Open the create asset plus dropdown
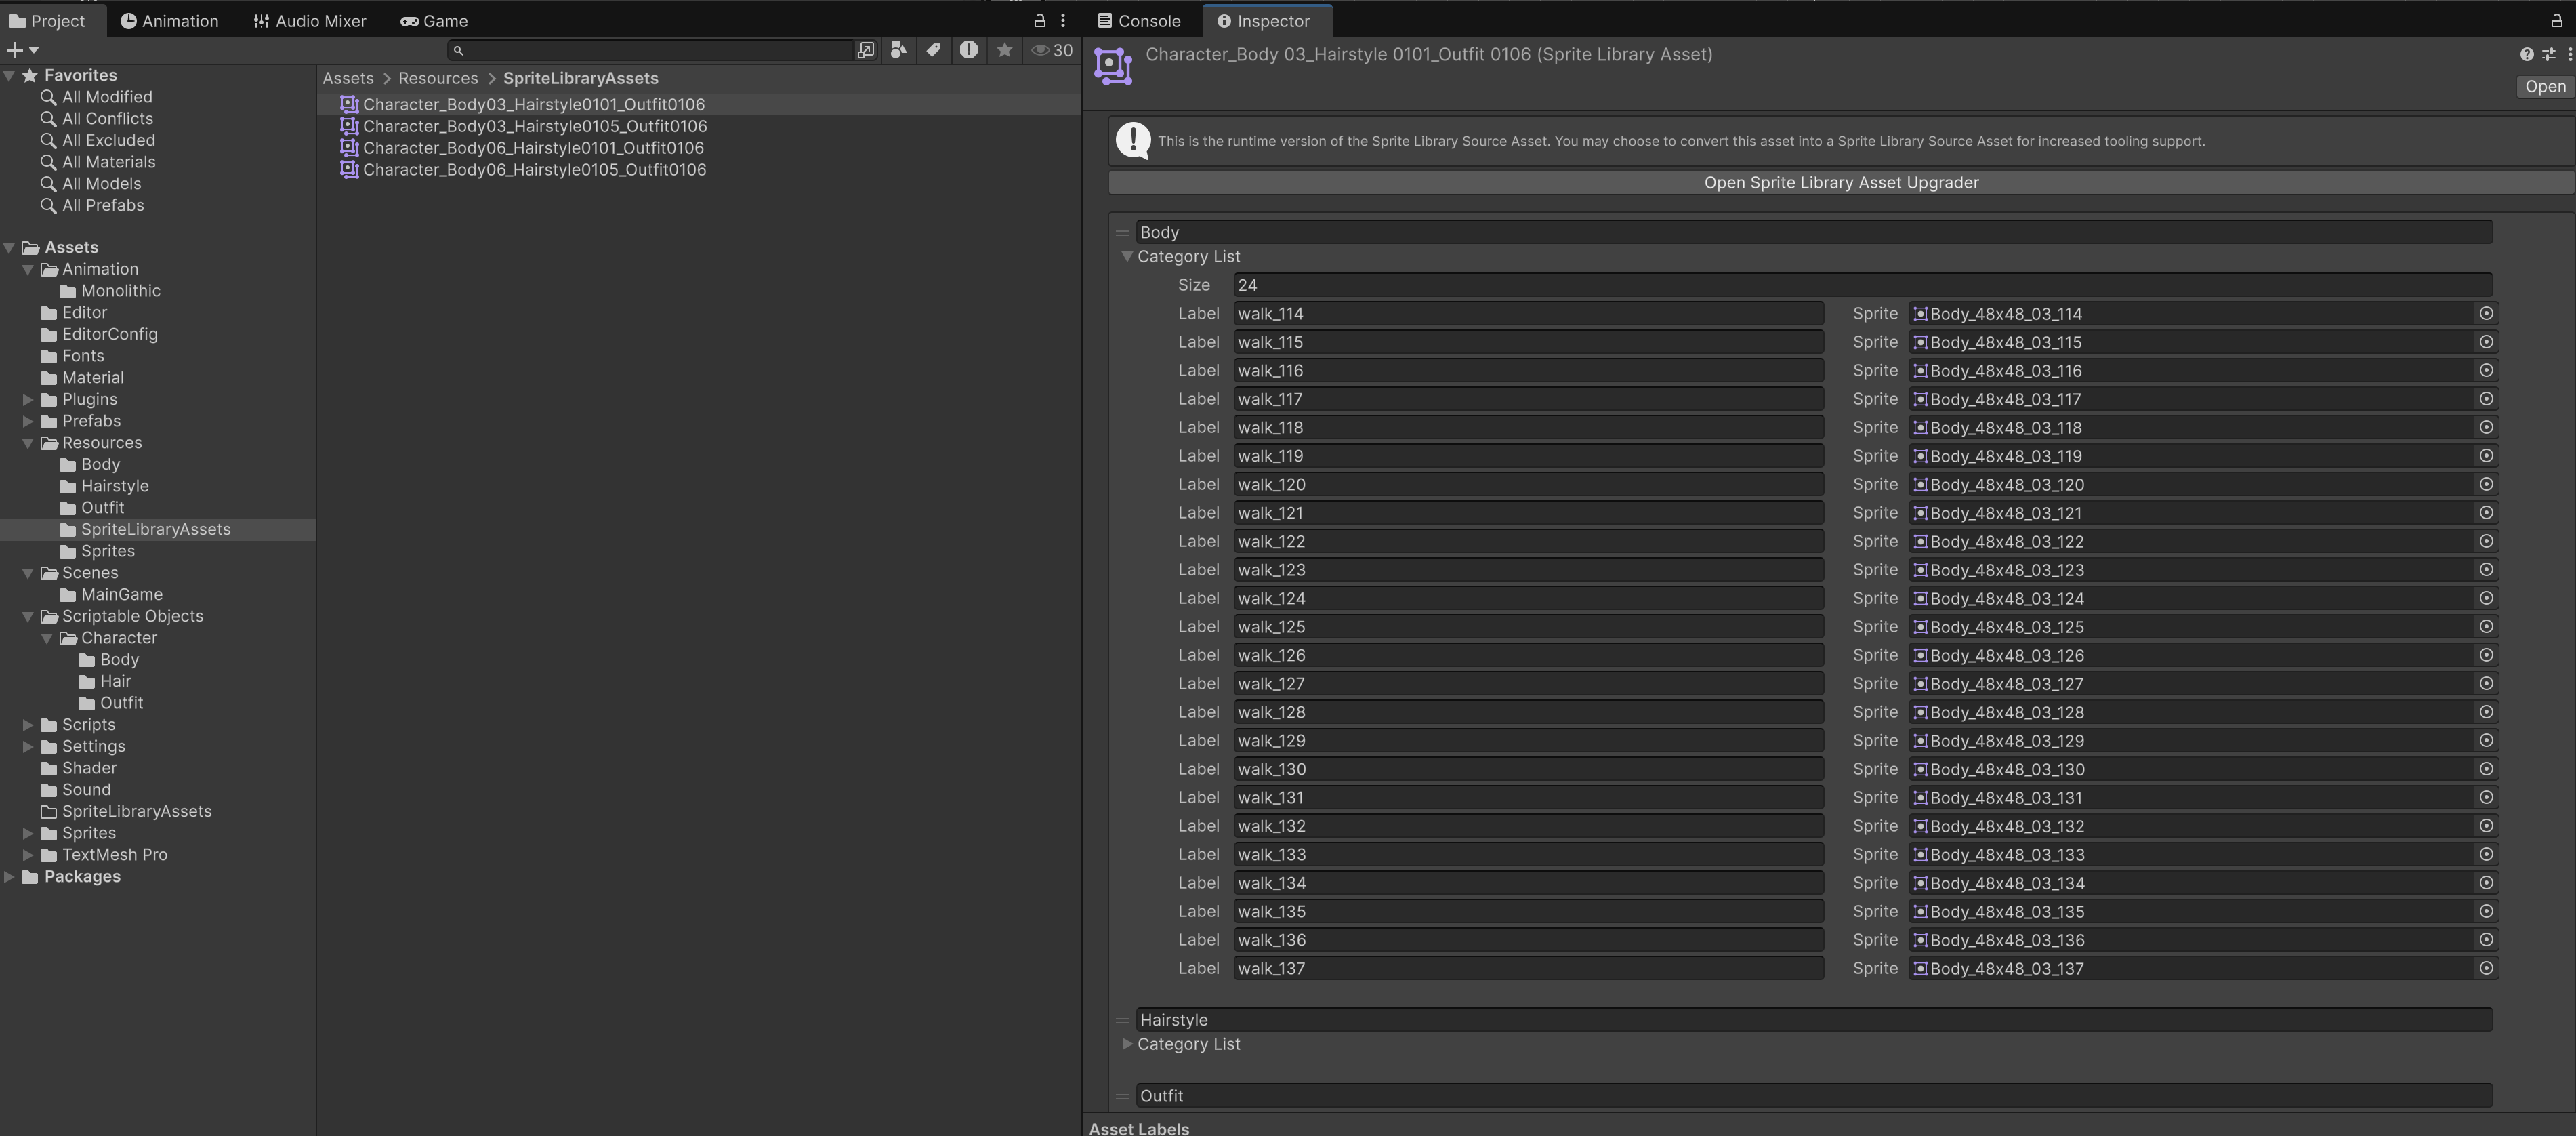 22,50
